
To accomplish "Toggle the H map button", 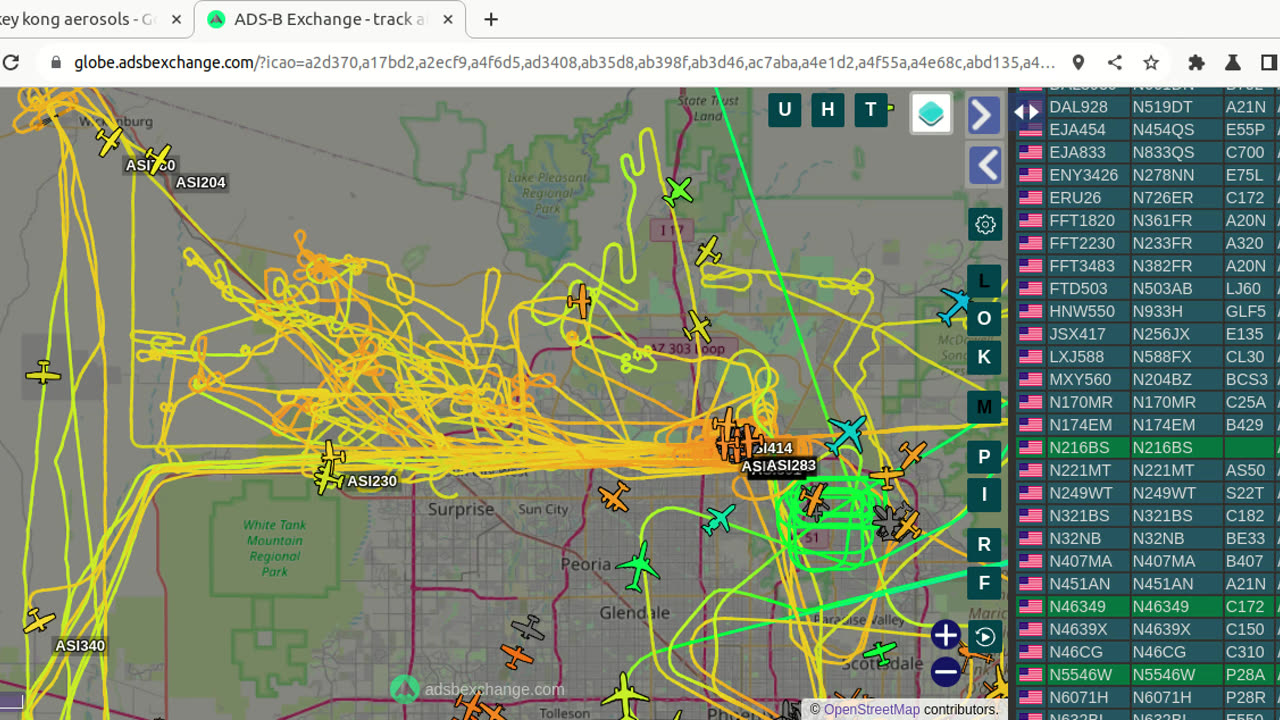I will pyautogui.click(x=828, y=110).
